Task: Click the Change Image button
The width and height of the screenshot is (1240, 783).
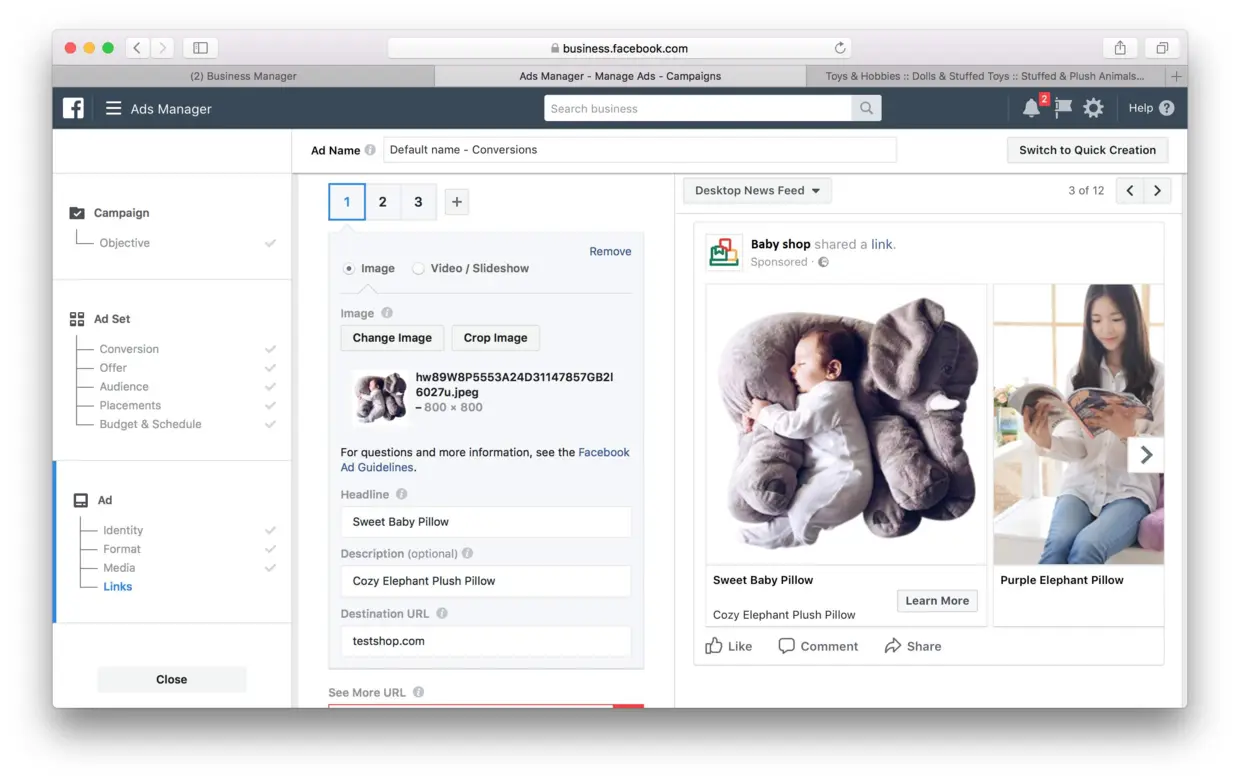Action: click(x=392, y=338)
